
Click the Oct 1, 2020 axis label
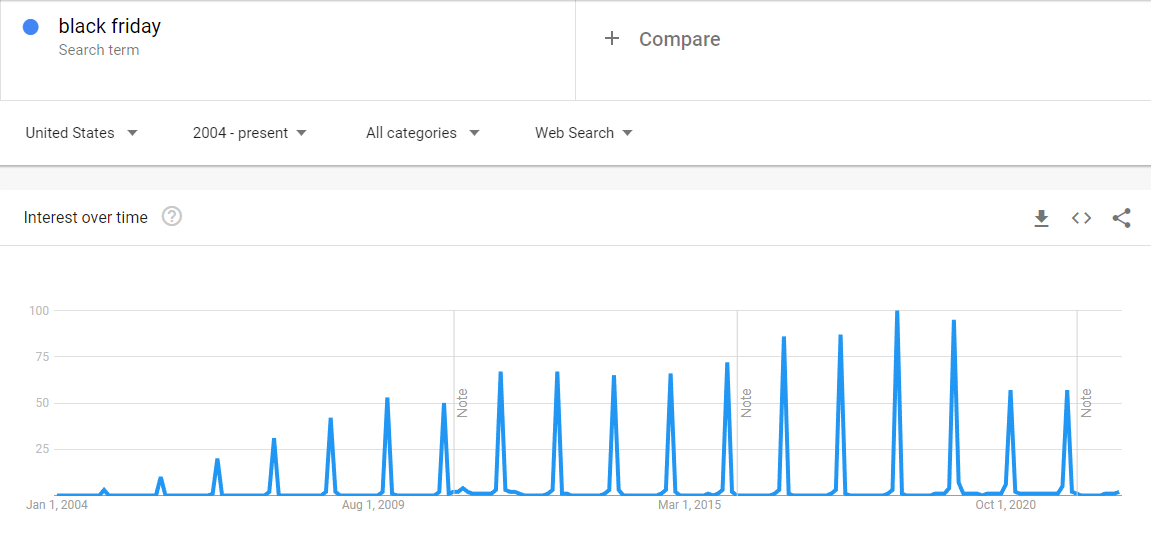pos(1005,505)
